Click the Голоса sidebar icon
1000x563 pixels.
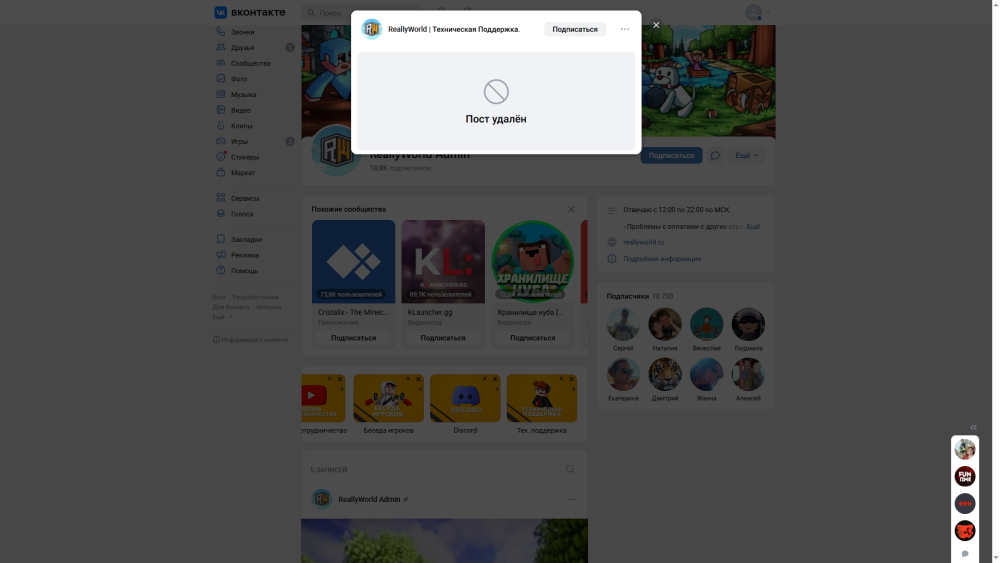point(221,214)
